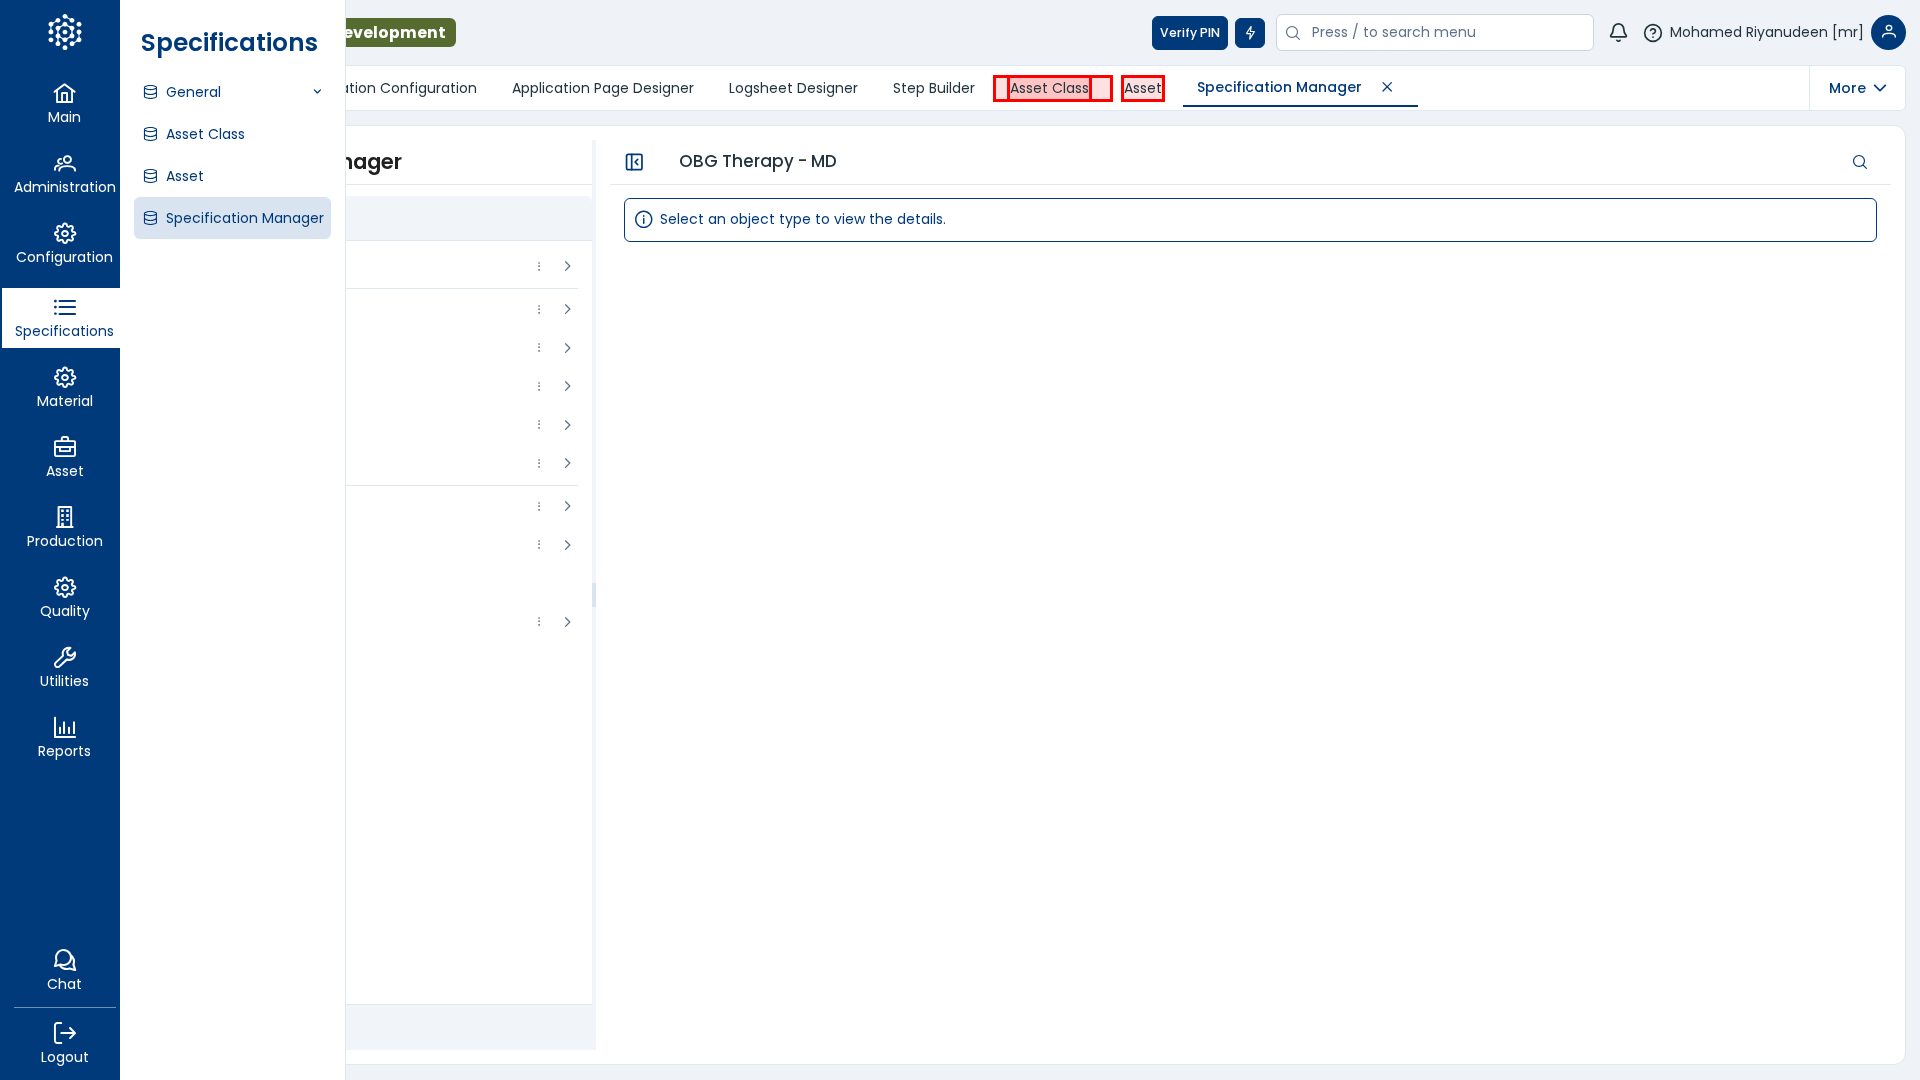Collapse the left panel using the toggle icon

(x=634, y=162)
